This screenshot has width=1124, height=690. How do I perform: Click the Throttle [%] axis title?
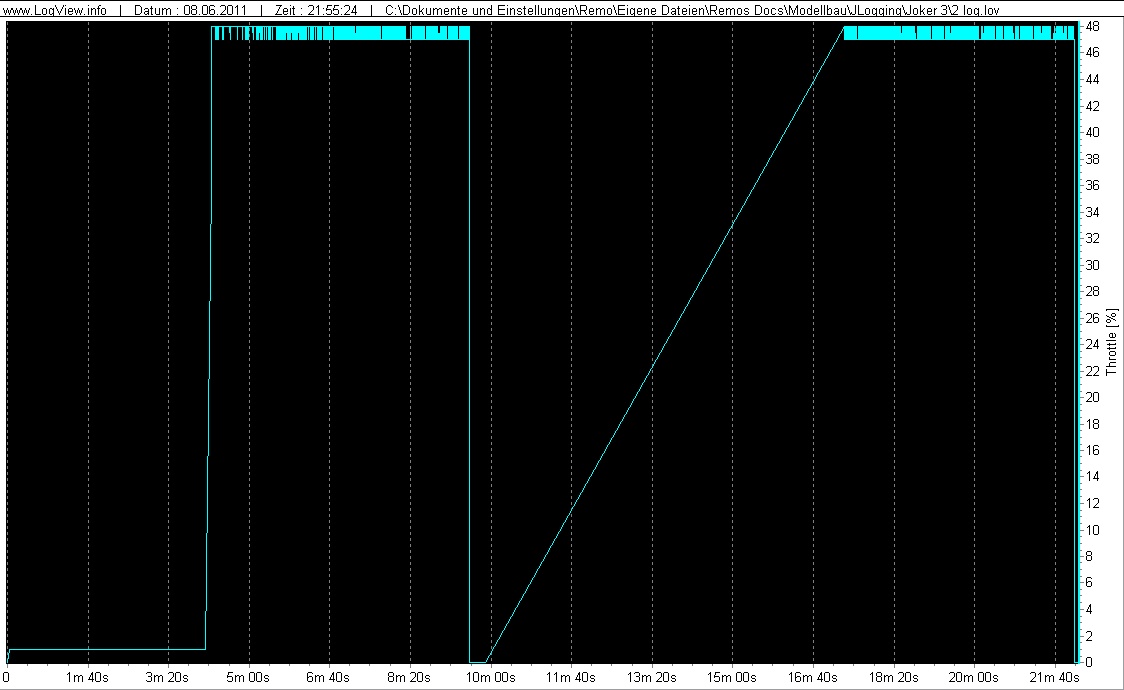[x=1112, y=342]
